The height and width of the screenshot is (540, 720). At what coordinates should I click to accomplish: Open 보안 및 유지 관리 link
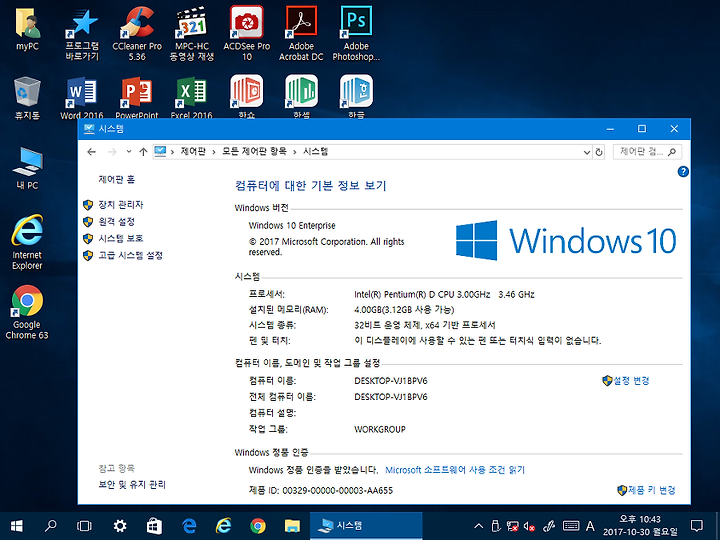point(132,485)
